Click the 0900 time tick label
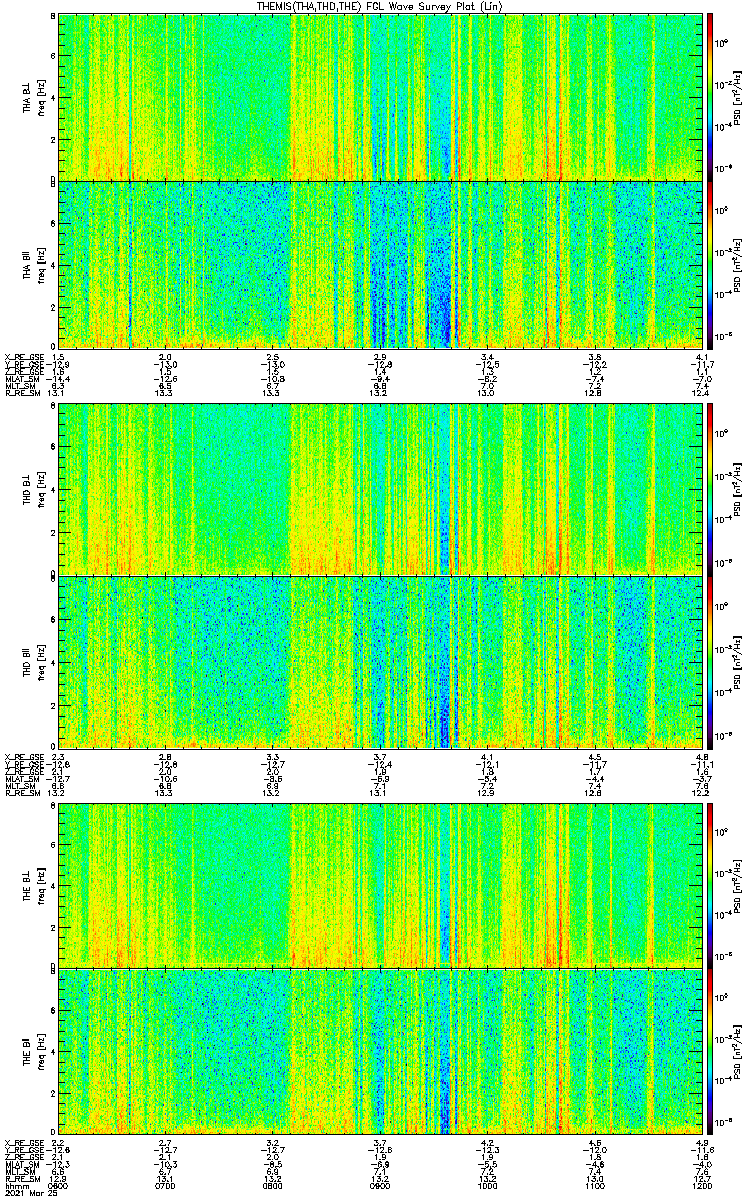Viewport: 750px width, 1200px height. [x=380, y=1186]
